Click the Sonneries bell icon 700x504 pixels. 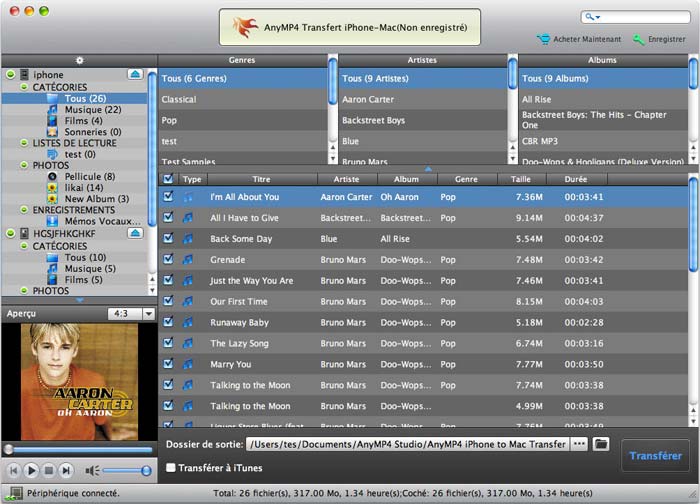[53, 132]
